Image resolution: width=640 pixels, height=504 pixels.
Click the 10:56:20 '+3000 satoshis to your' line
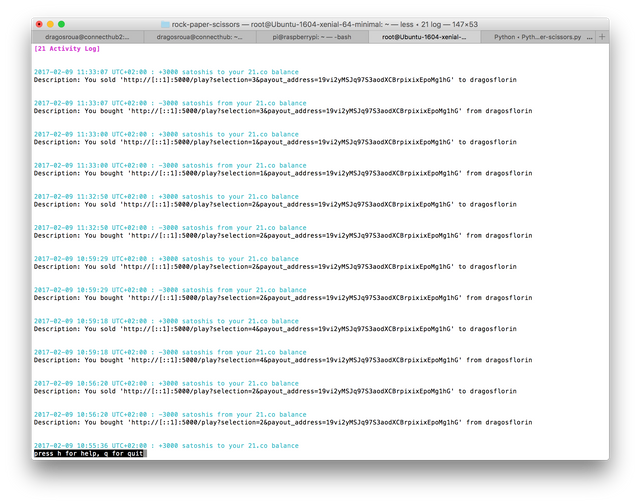[166, 383]
